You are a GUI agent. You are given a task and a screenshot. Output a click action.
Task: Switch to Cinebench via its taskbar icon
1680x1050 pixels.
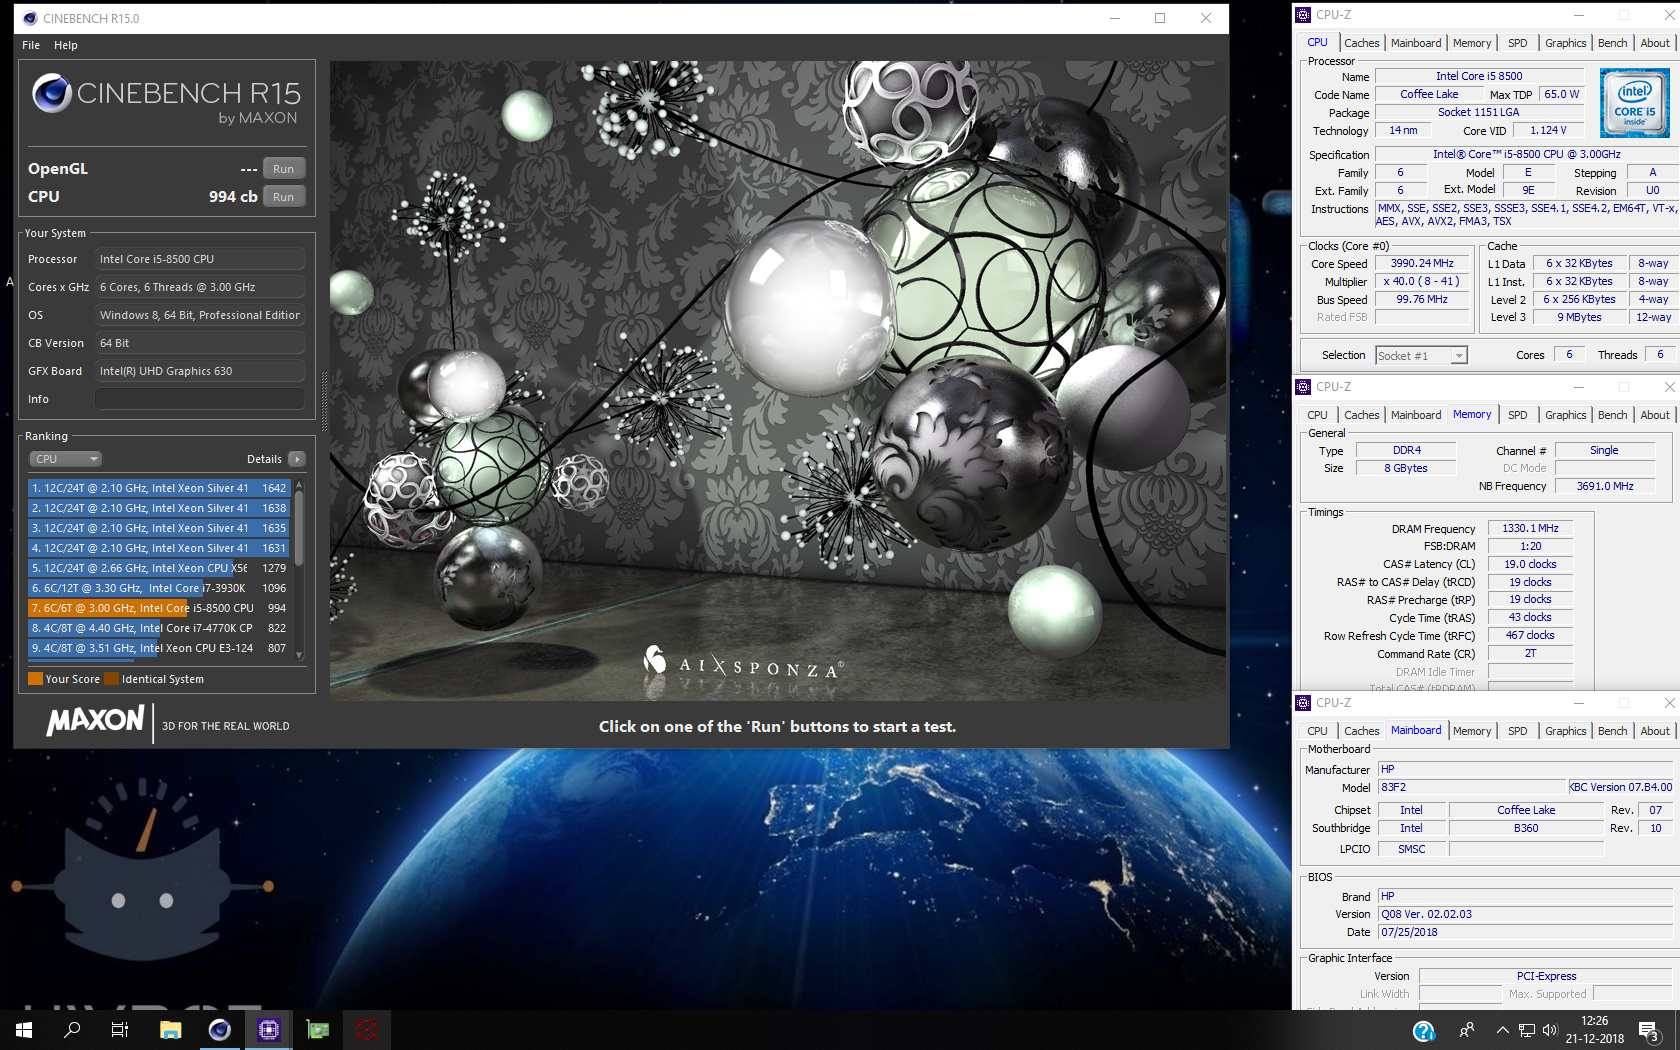click(x=219, y=1030)
